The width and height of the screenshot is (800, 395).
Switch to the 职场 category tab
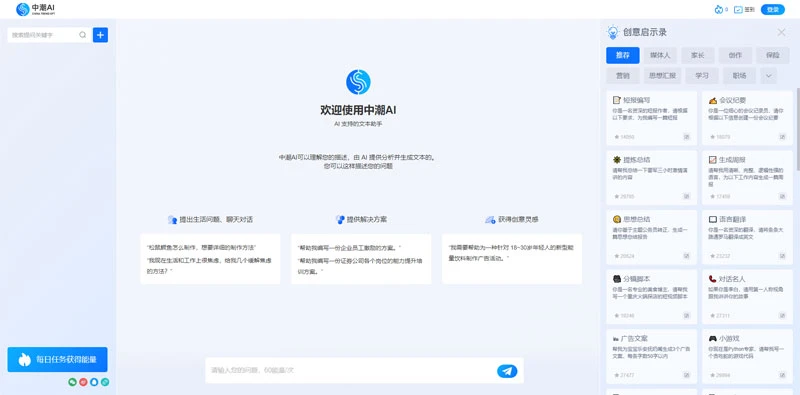click(740, 76)
